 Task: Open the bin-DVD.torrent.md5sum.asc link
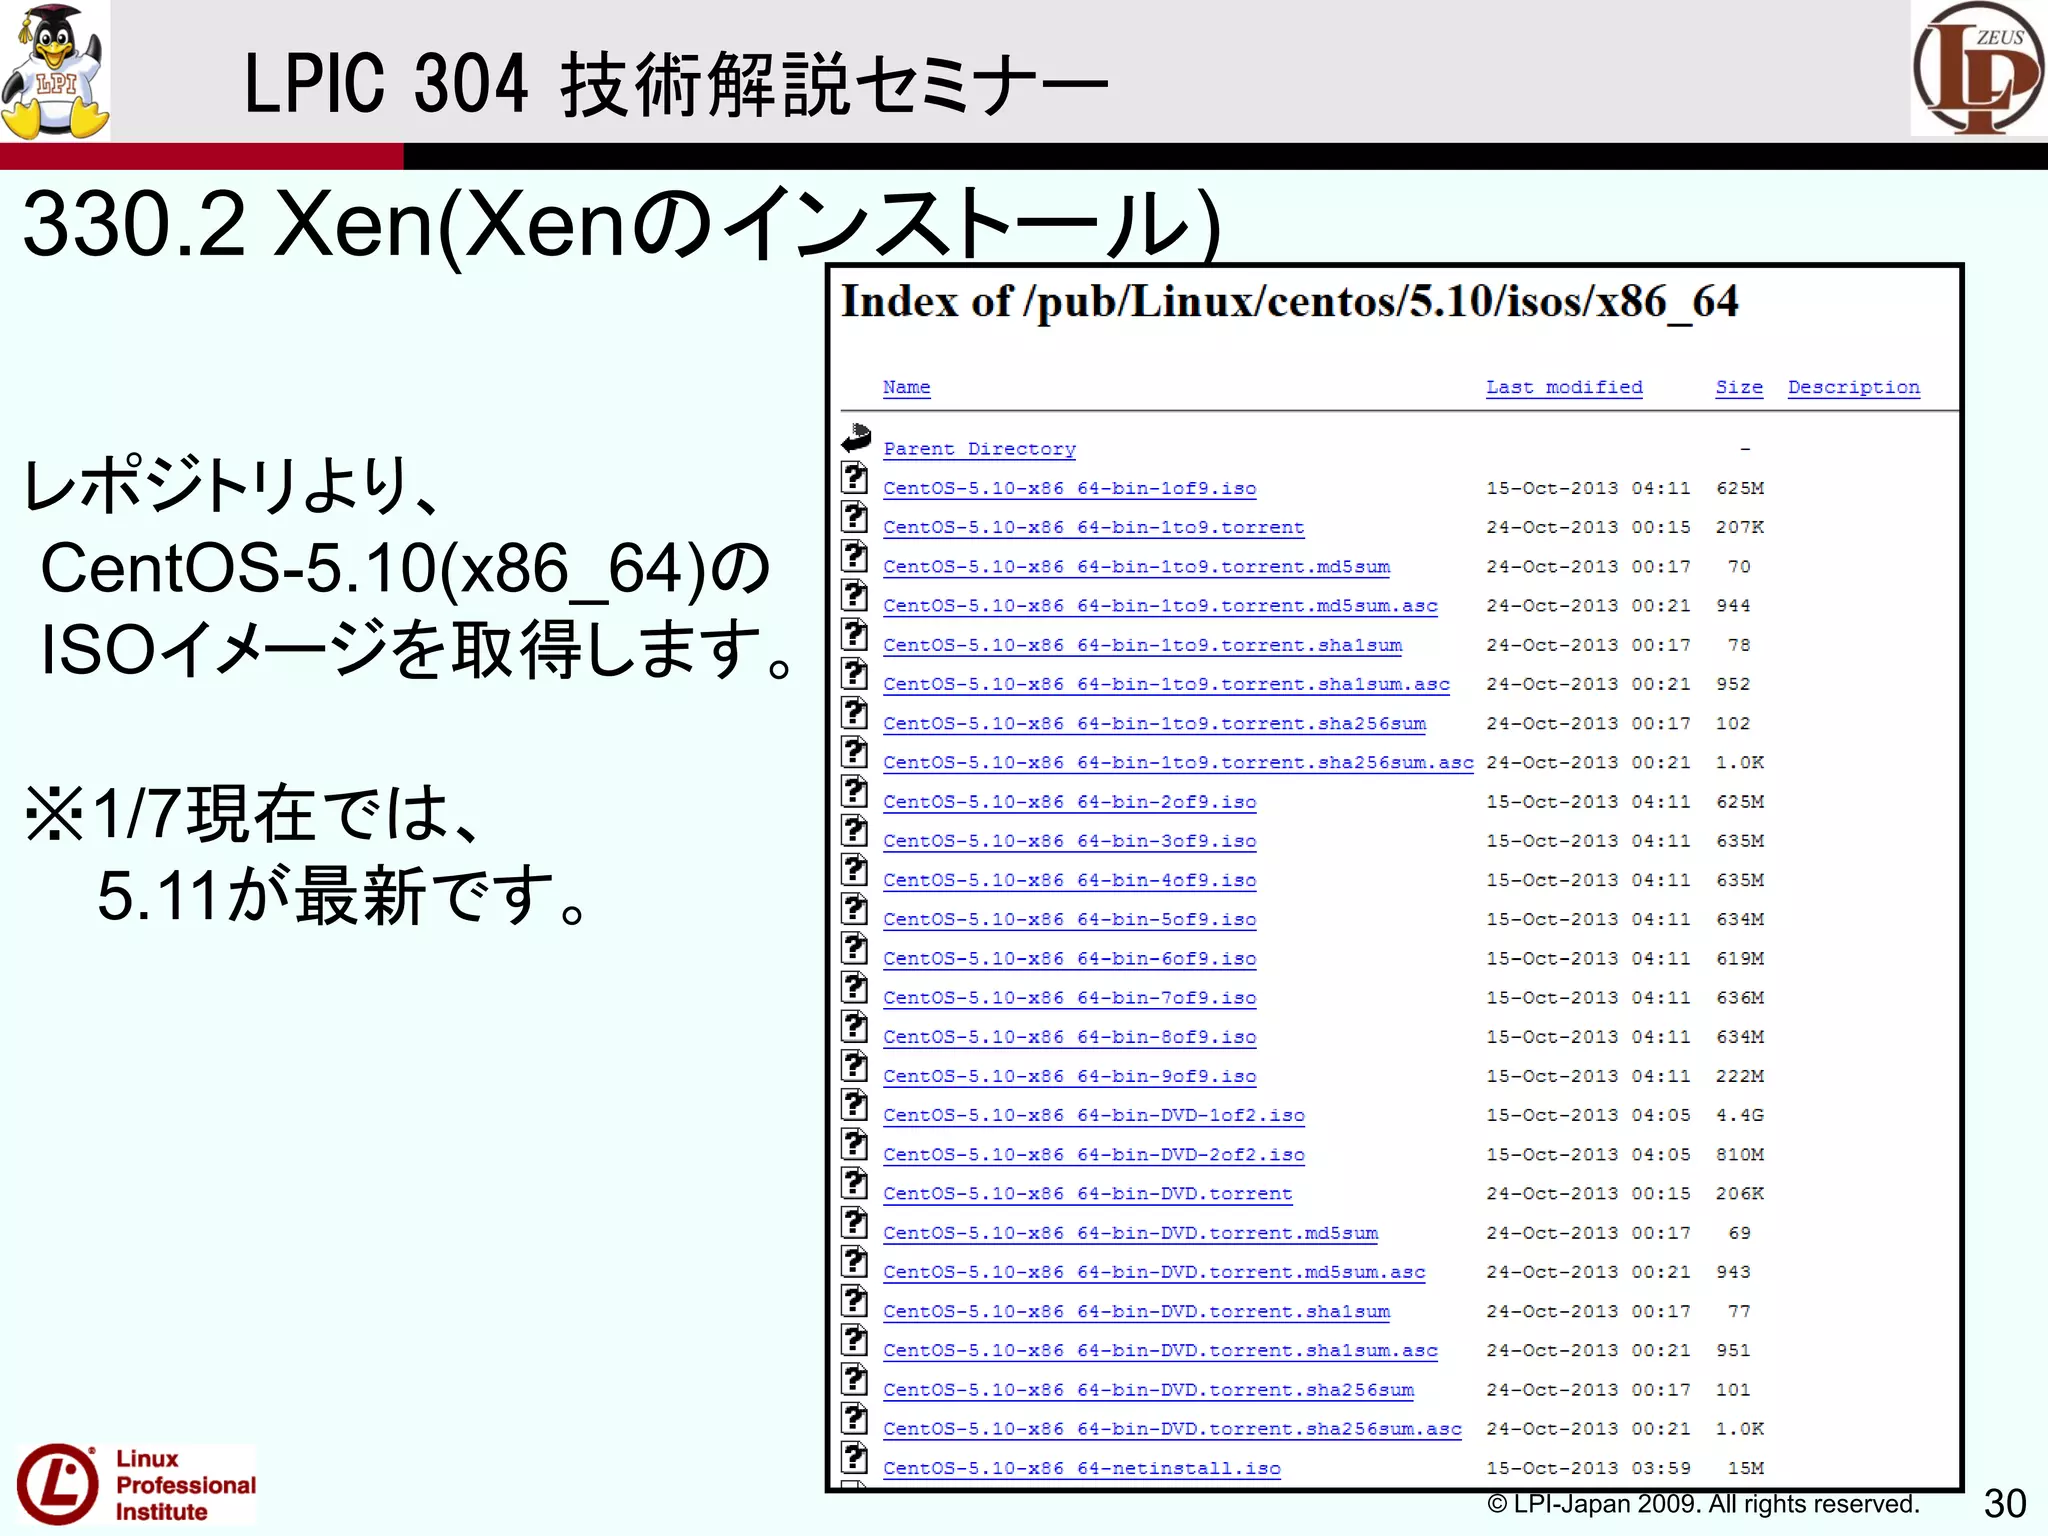[1154, 1272]
